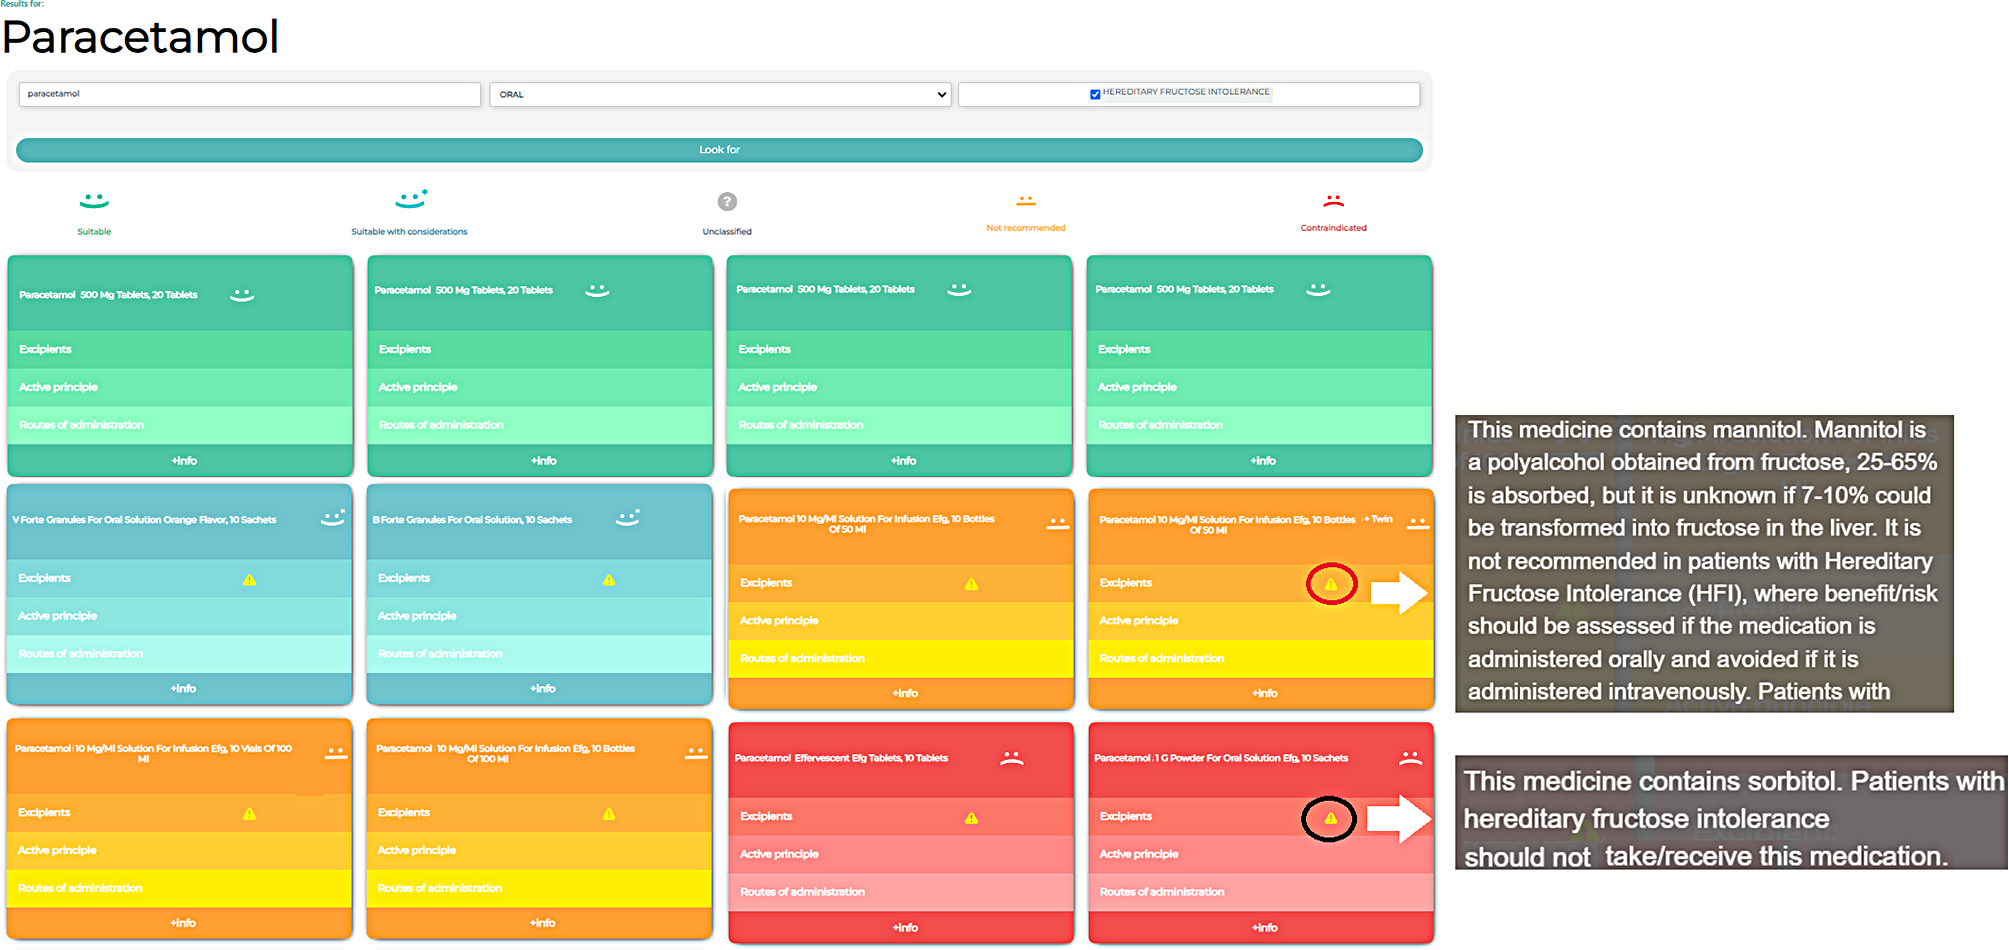Viewport: 2009px width, 950px height.
Task: Click the red-circled warning icon on orange card
Action: 1331,584
